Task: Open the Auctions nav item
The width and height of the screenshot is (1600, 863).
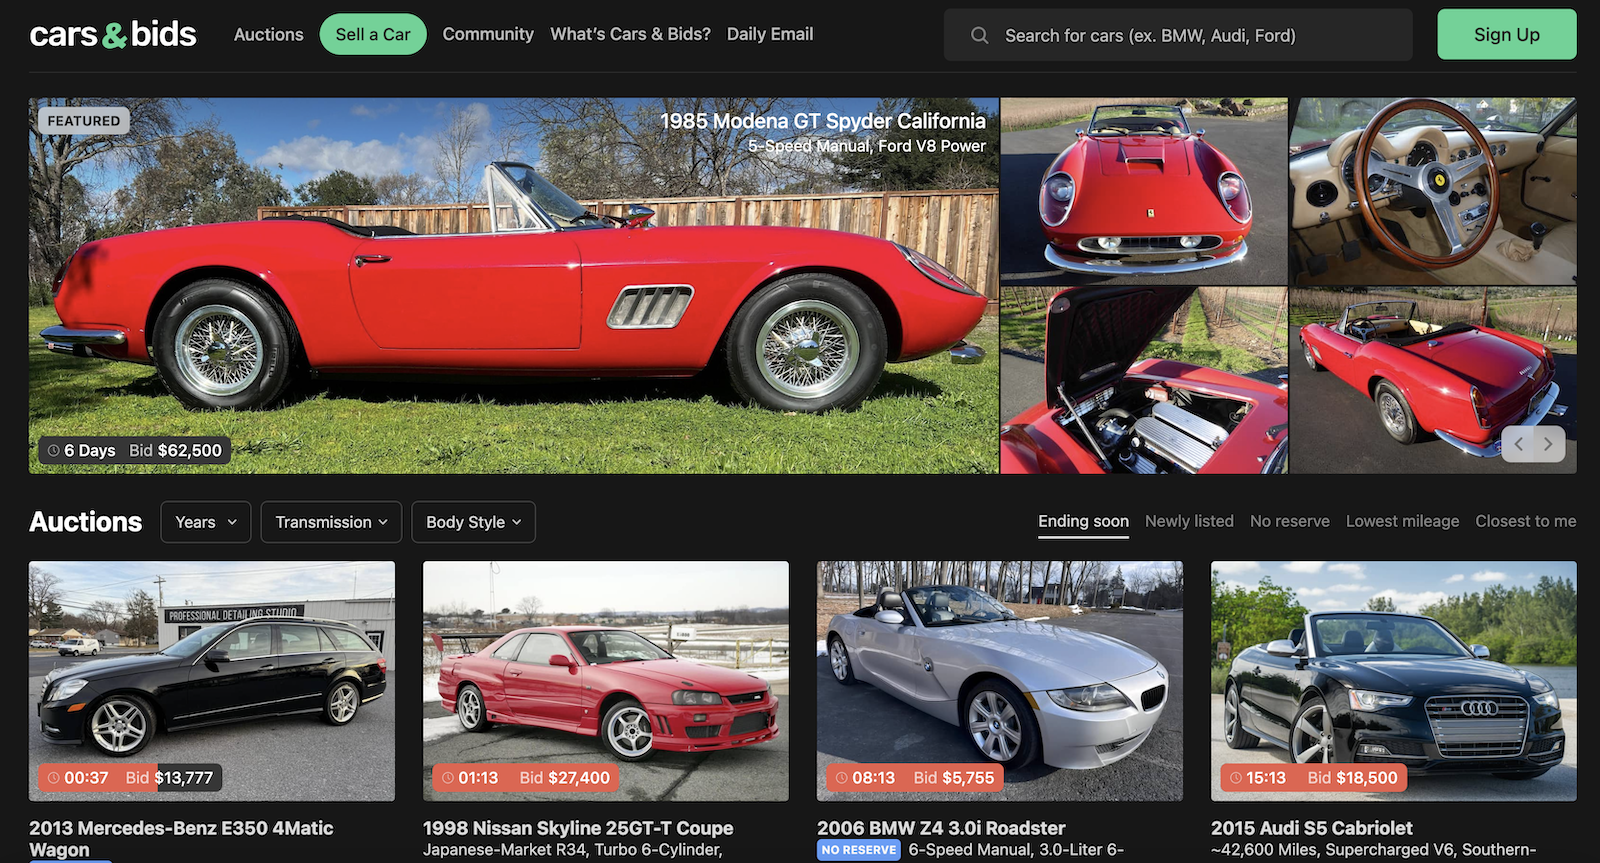Action: click(x=268, y=34)
